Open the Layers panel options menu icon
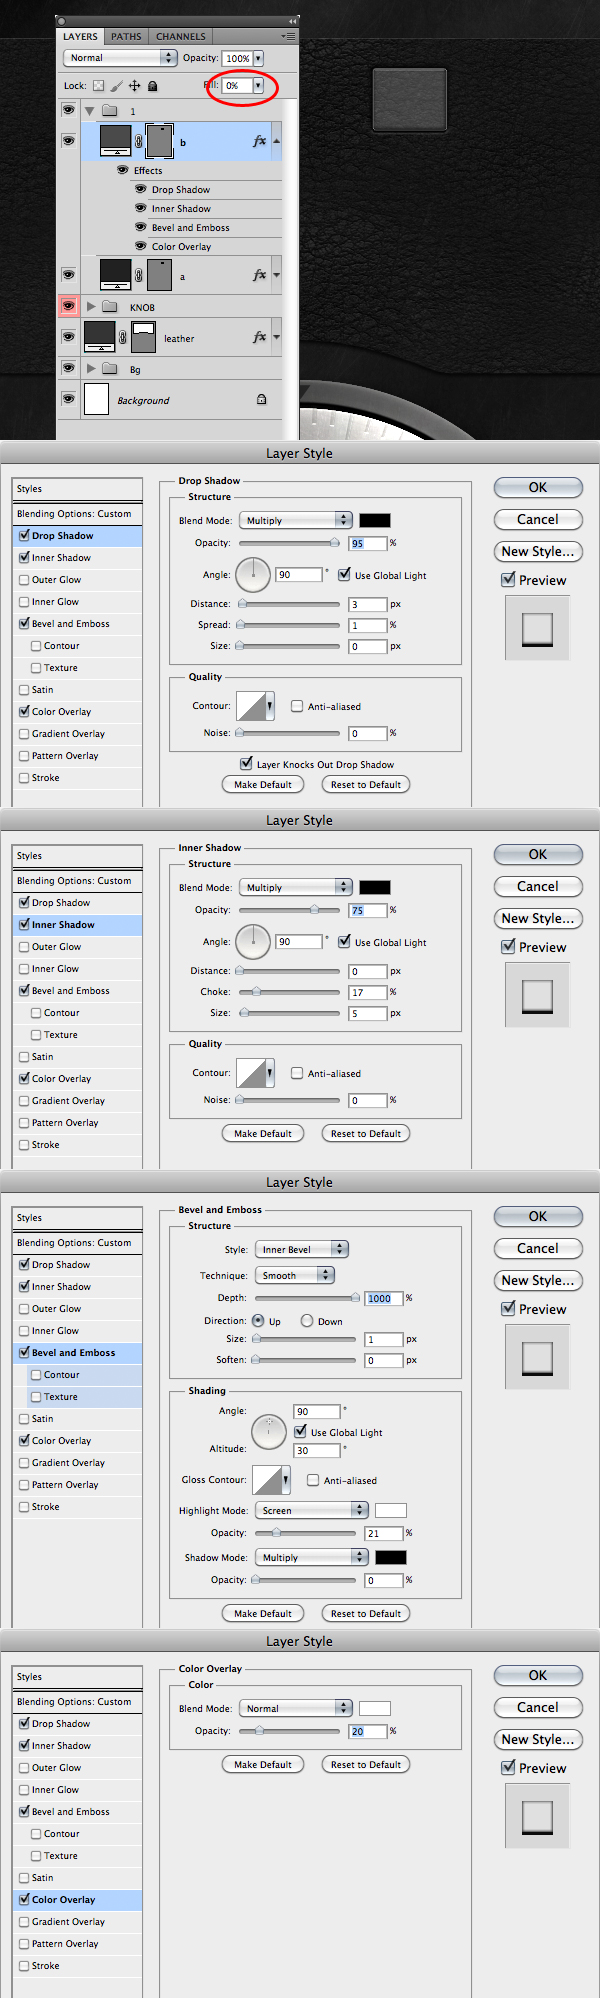Screen dimensions: 600x1998 point(288,36)
